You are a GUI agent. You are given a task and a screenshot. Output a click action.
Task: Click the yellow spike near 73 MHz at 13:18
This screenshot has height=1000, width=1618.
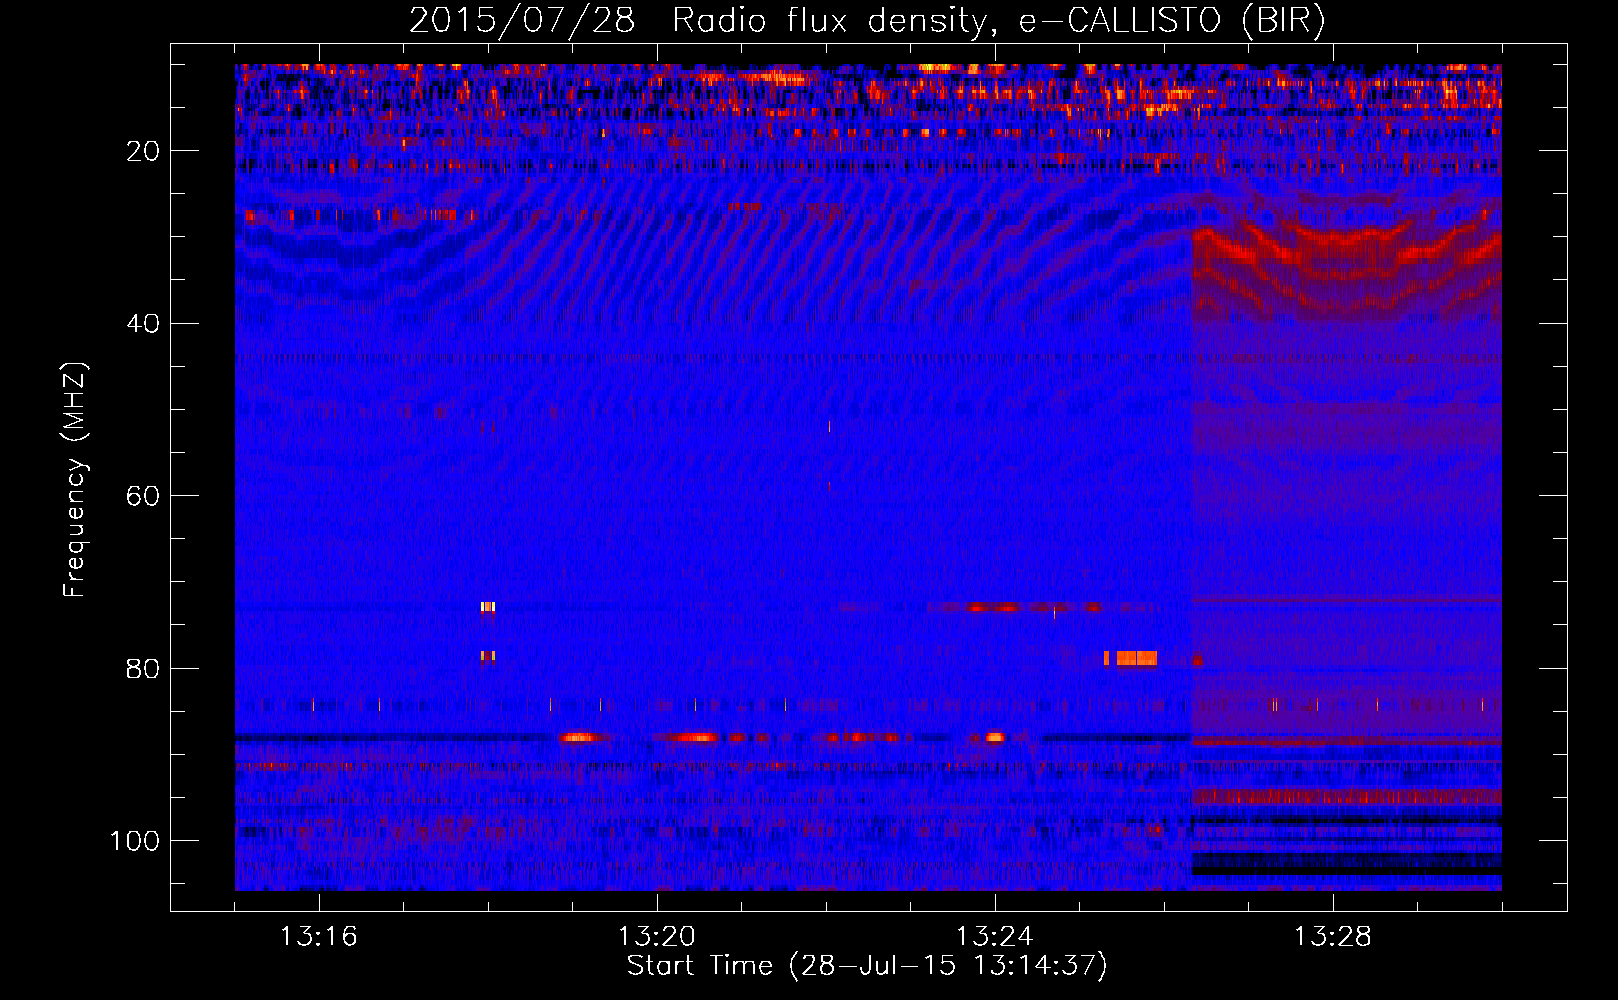click(x=488, y=607)
